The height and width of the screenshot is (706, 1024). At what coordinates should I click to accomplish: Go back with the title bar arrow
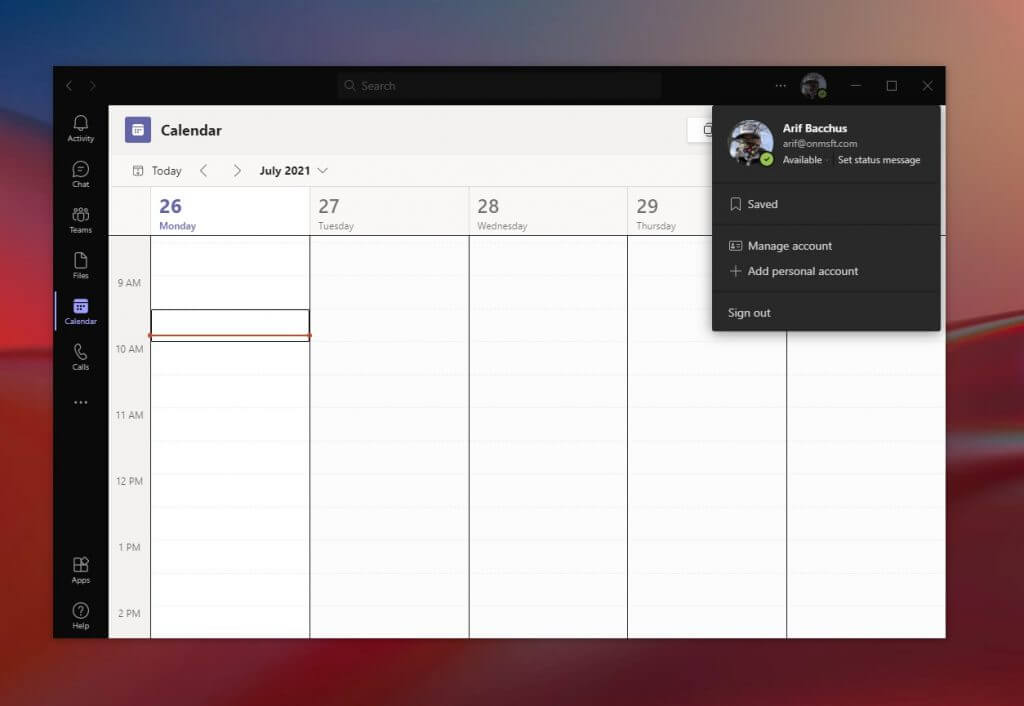[x=69, y=86]
